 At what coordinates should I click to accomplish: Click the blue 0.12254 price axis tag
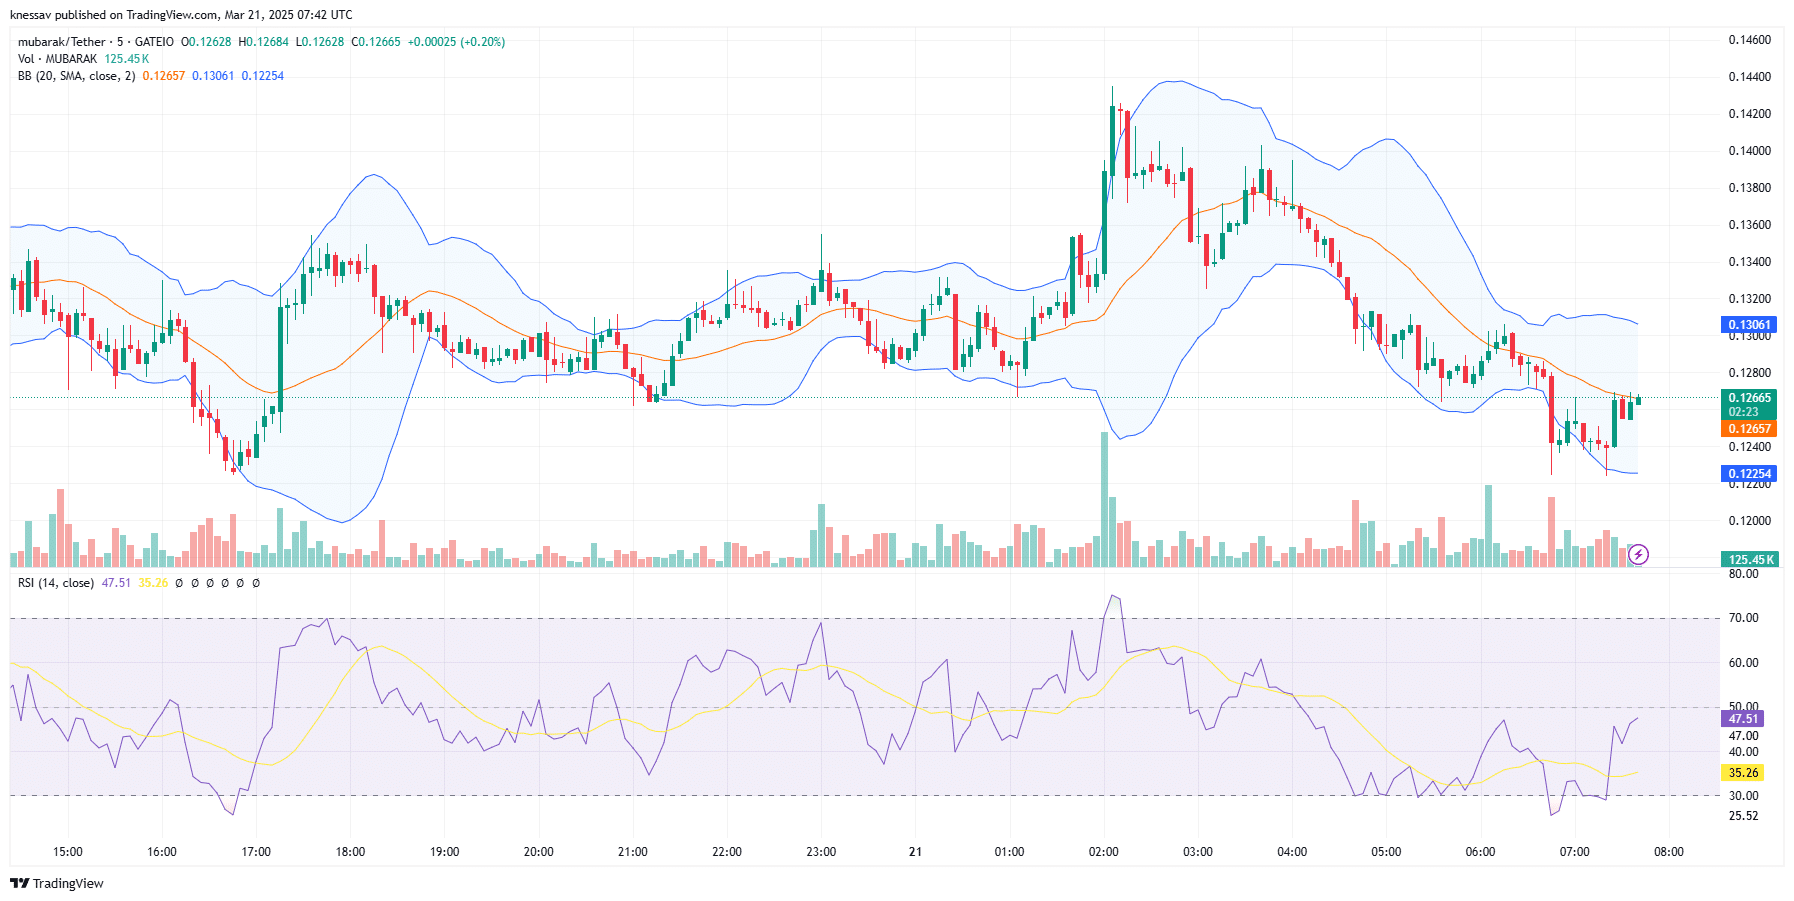pos(1749,474)
